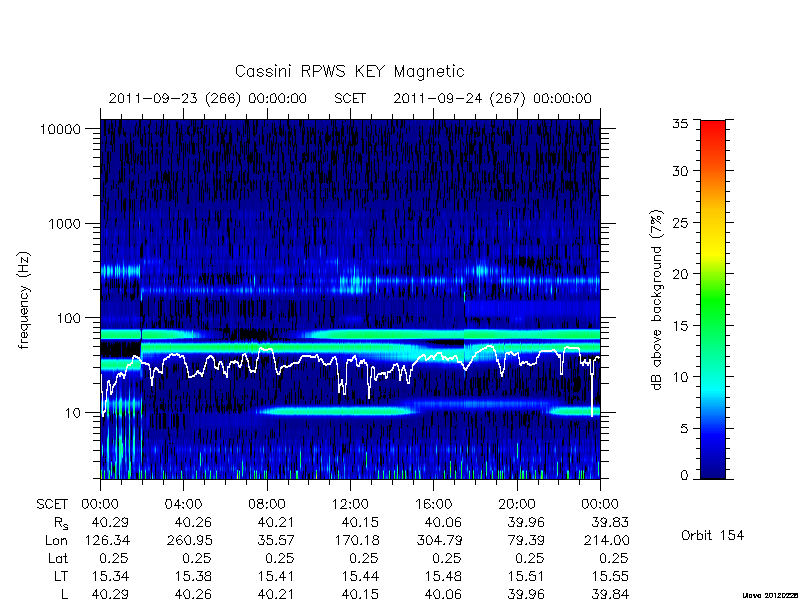Viewport: 800px width, 600px height.
Task: Click the 15 value on the color scale
Action: [680, 326]
